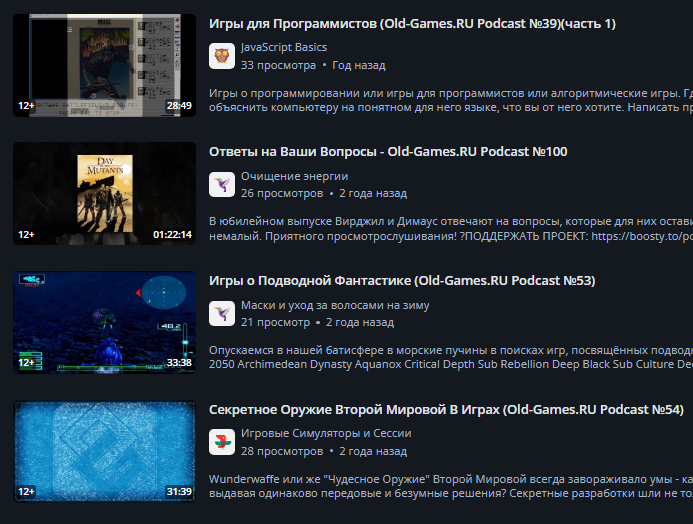Click description starting Опускаемся в нашей батисфере
The width and height of the screenshot is (693, 524).
[x=451, y=357]
